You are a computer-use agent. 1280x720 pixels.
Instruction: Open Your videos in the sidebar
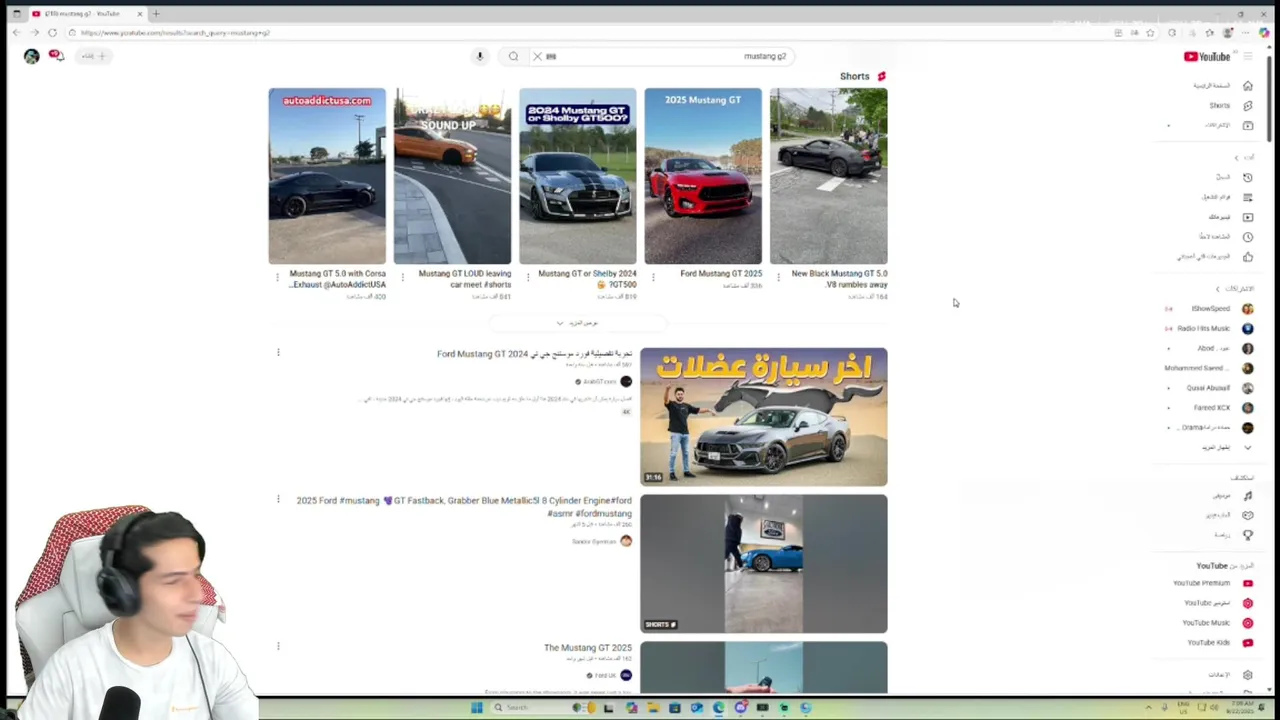tap(1247, 217)
